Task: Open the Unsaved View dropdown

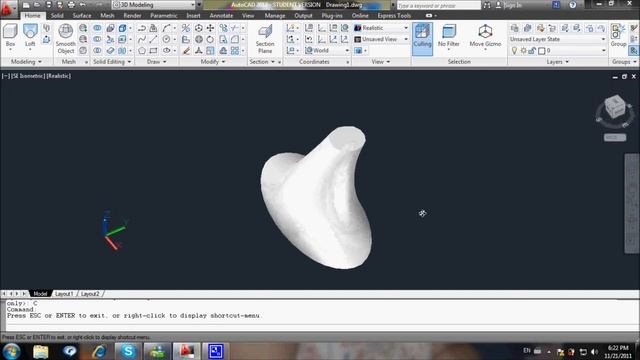Action: [x=381, y=39]
